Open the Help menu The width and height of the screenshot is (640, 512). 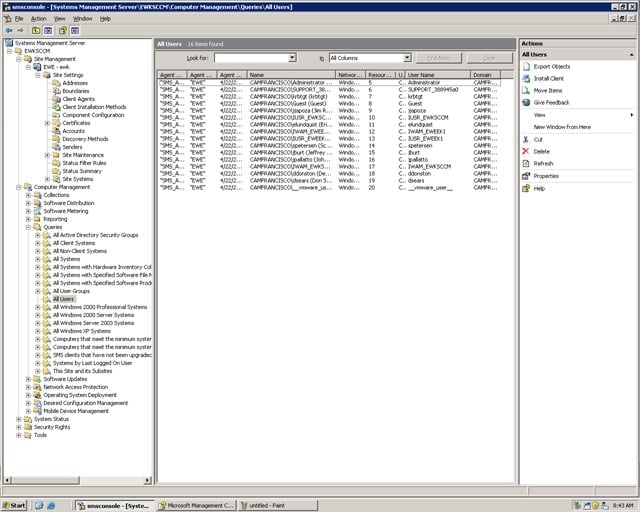pos(105,19)
